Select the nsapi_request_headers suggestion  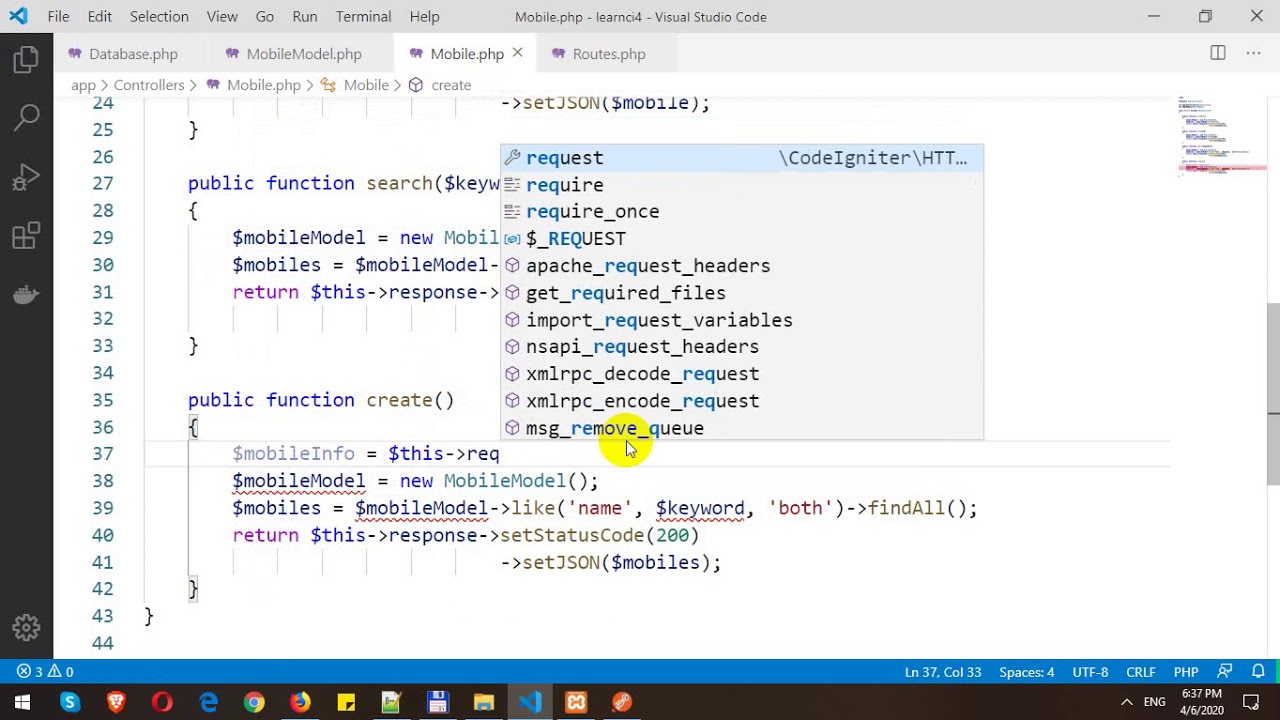pyautogui.click(x=741, y=347)
